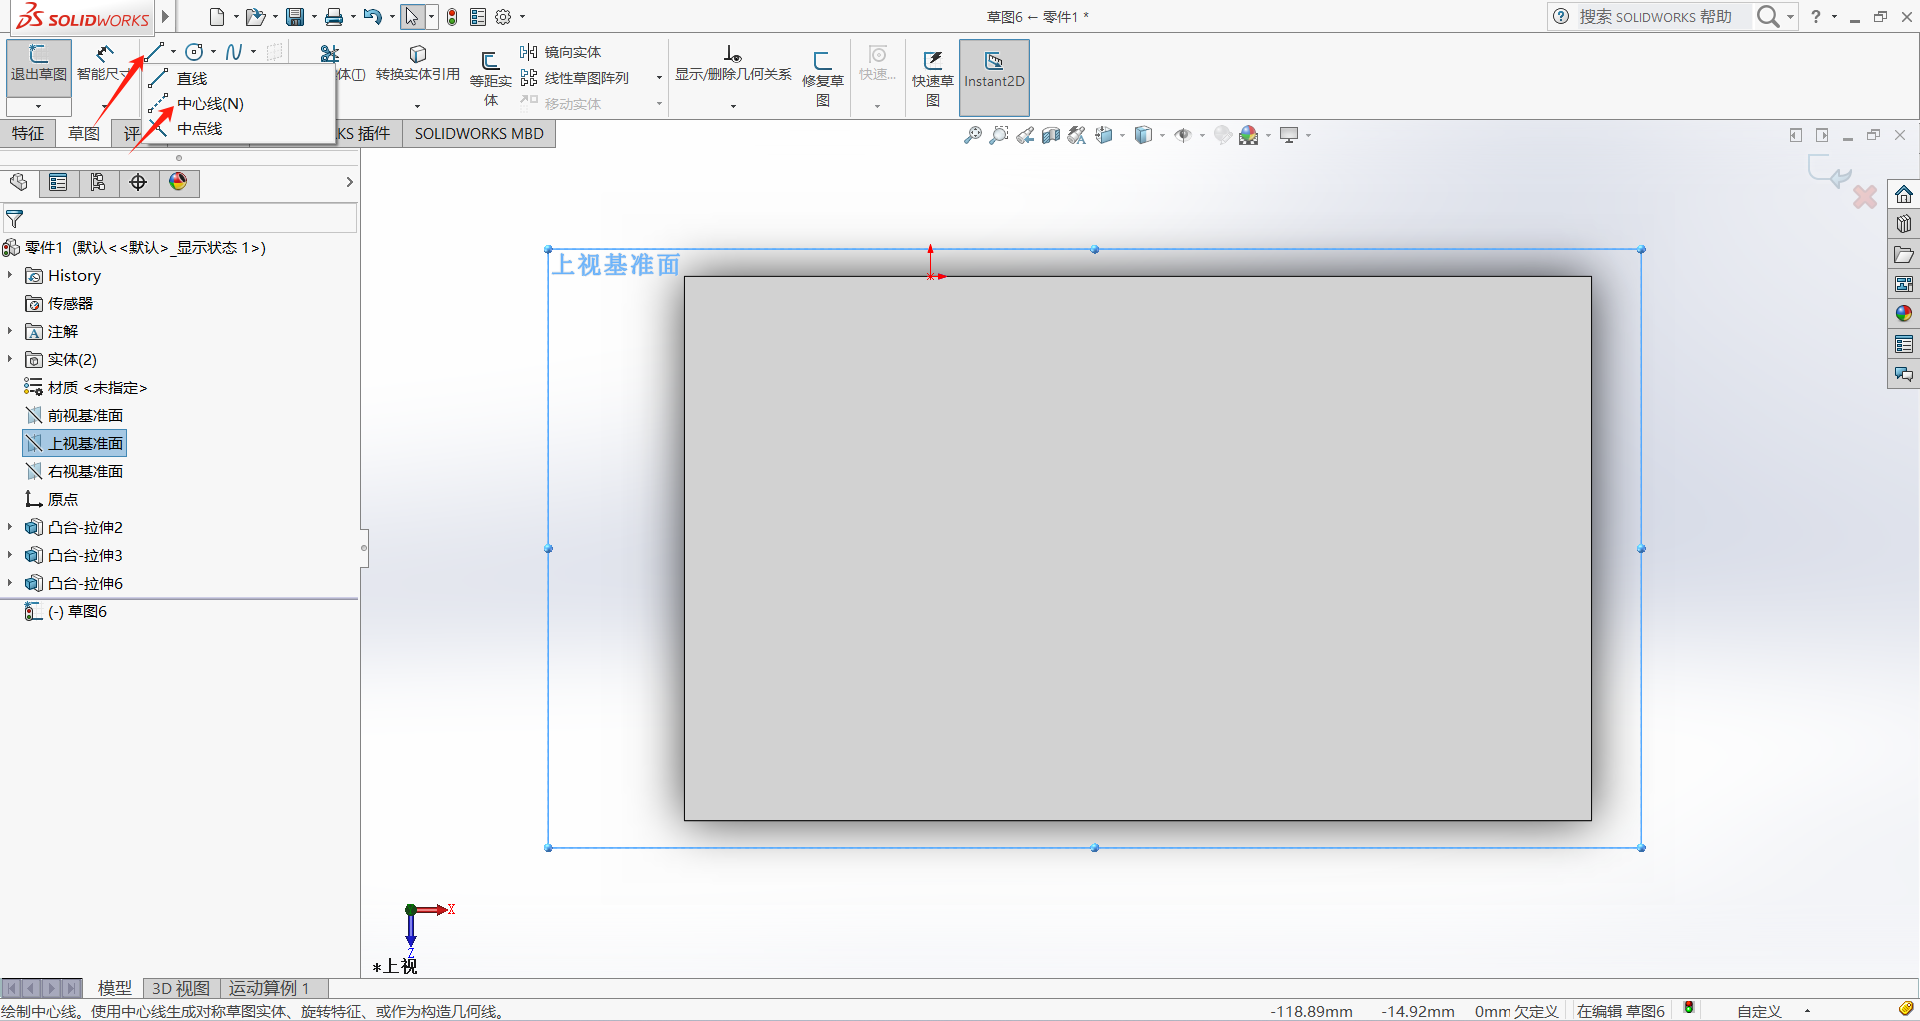The image size is (1920, 1021).
Task: Click the Open file icon
Action: 256,17
